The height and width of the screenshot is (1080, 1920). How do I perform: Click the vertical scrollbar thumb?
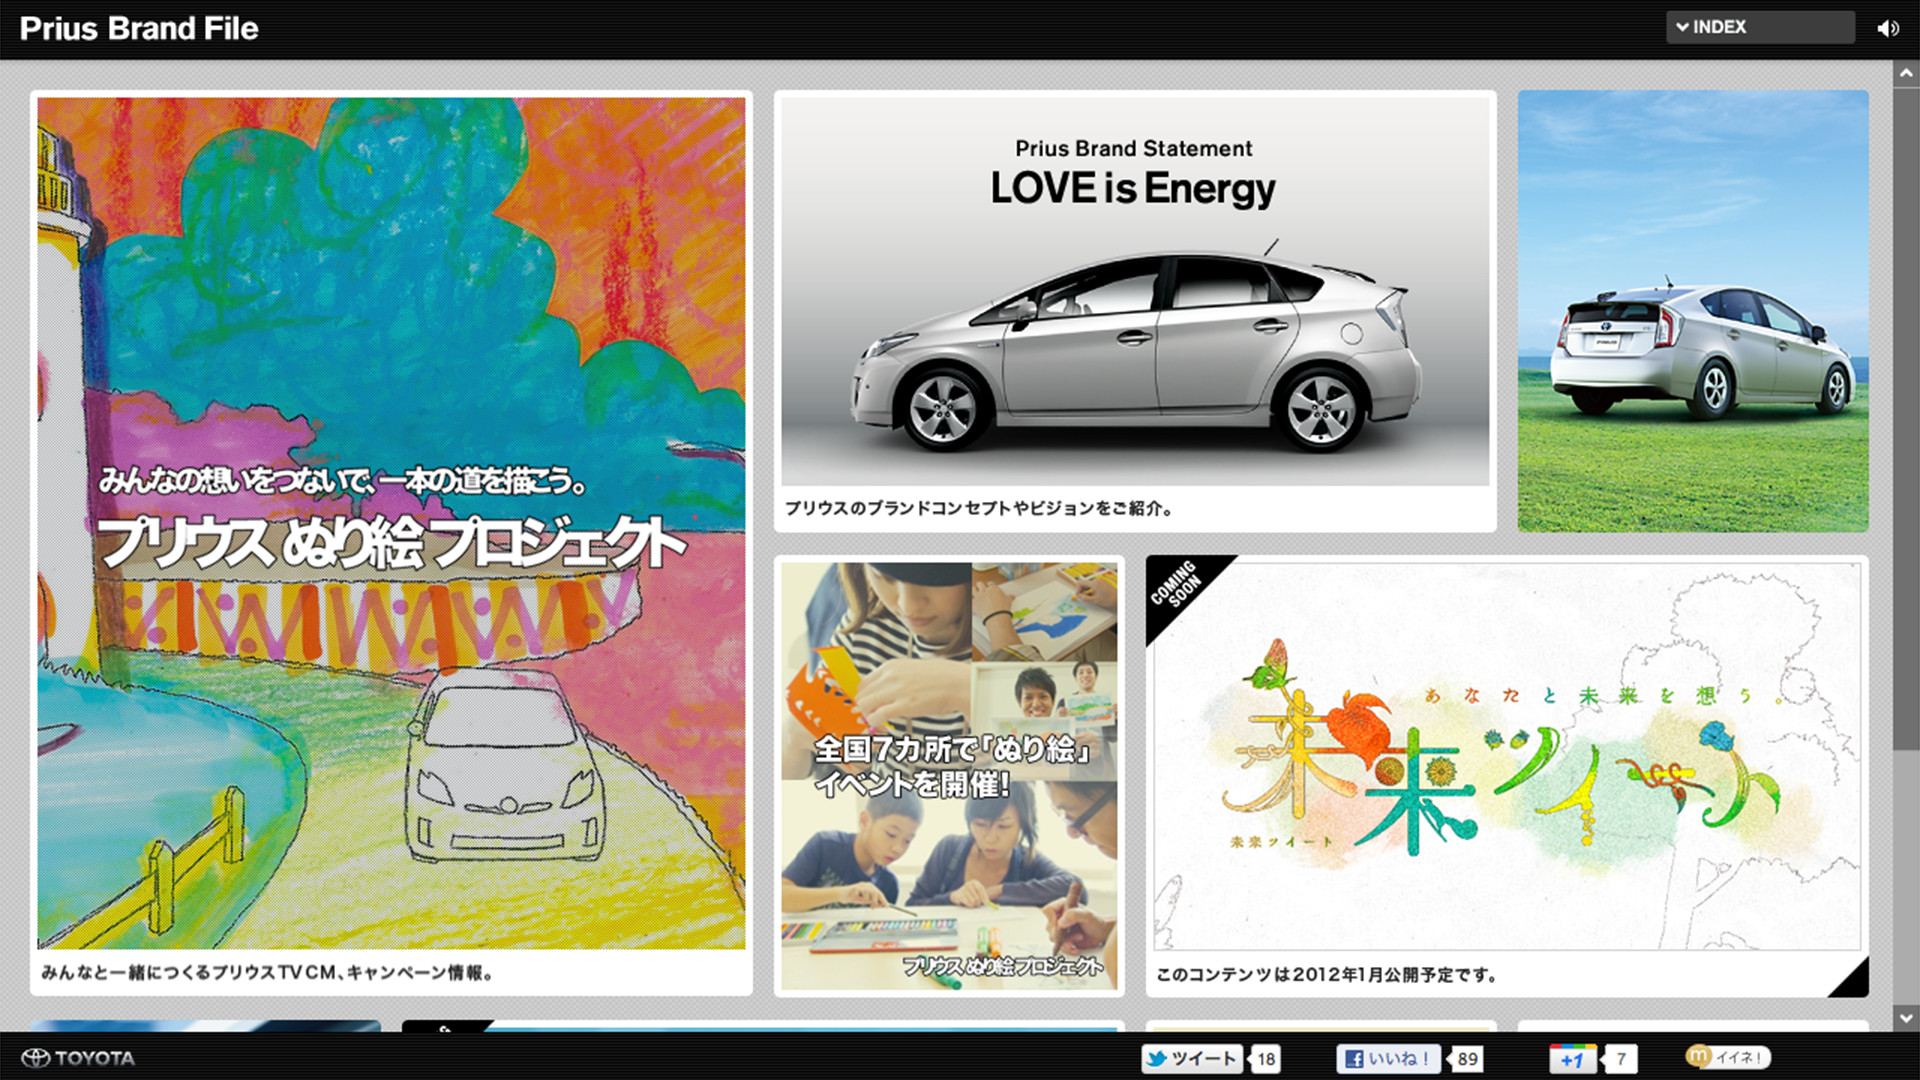tap(1906, 417)
